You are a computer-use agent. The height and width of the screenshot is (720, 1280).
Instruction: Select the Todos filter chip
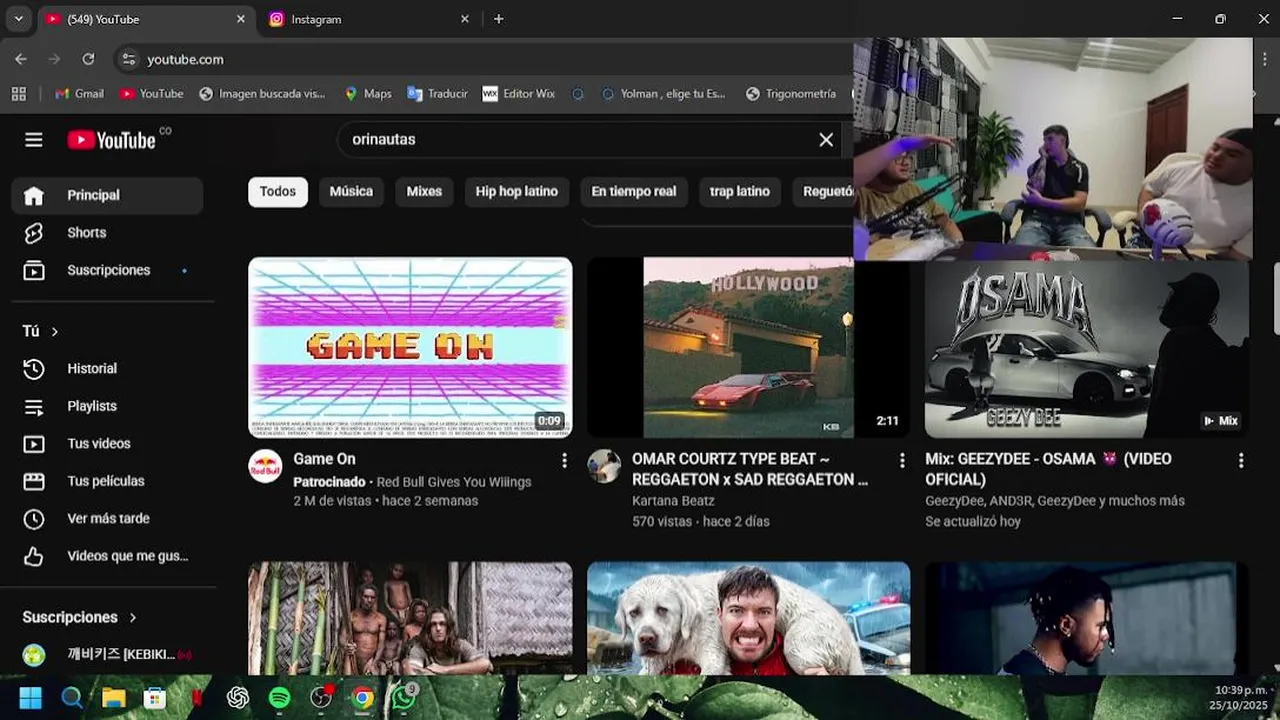pyautogui.click(x=278, y=191)
